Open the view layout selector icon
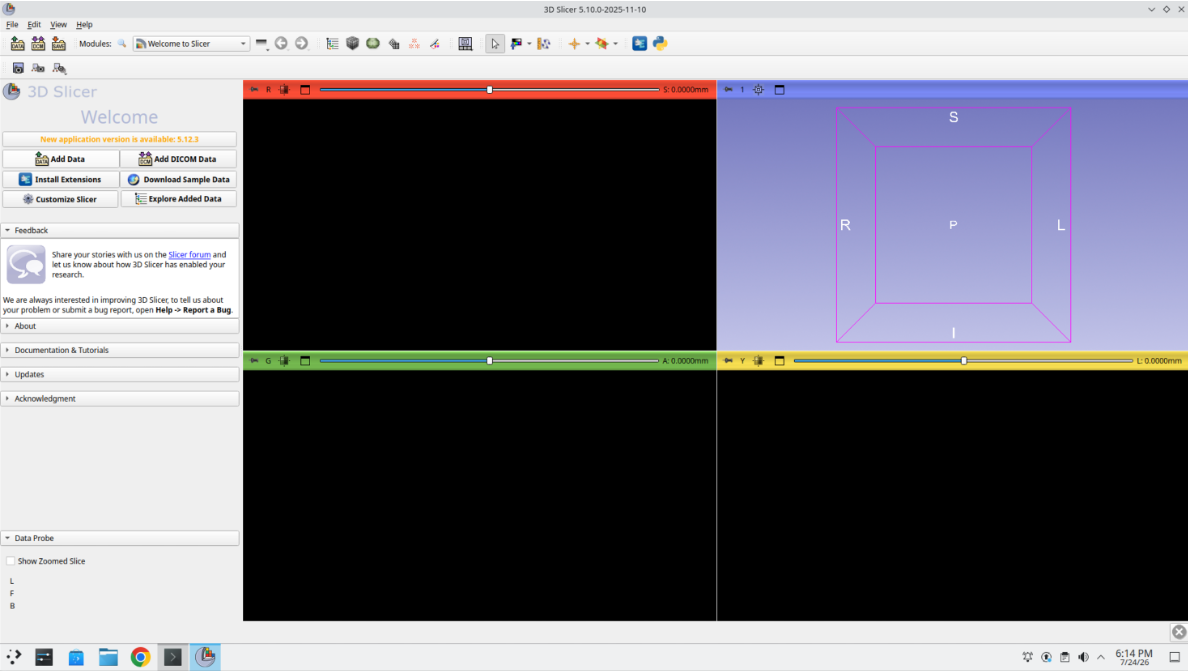1188x672 pixels. (465, 44)
